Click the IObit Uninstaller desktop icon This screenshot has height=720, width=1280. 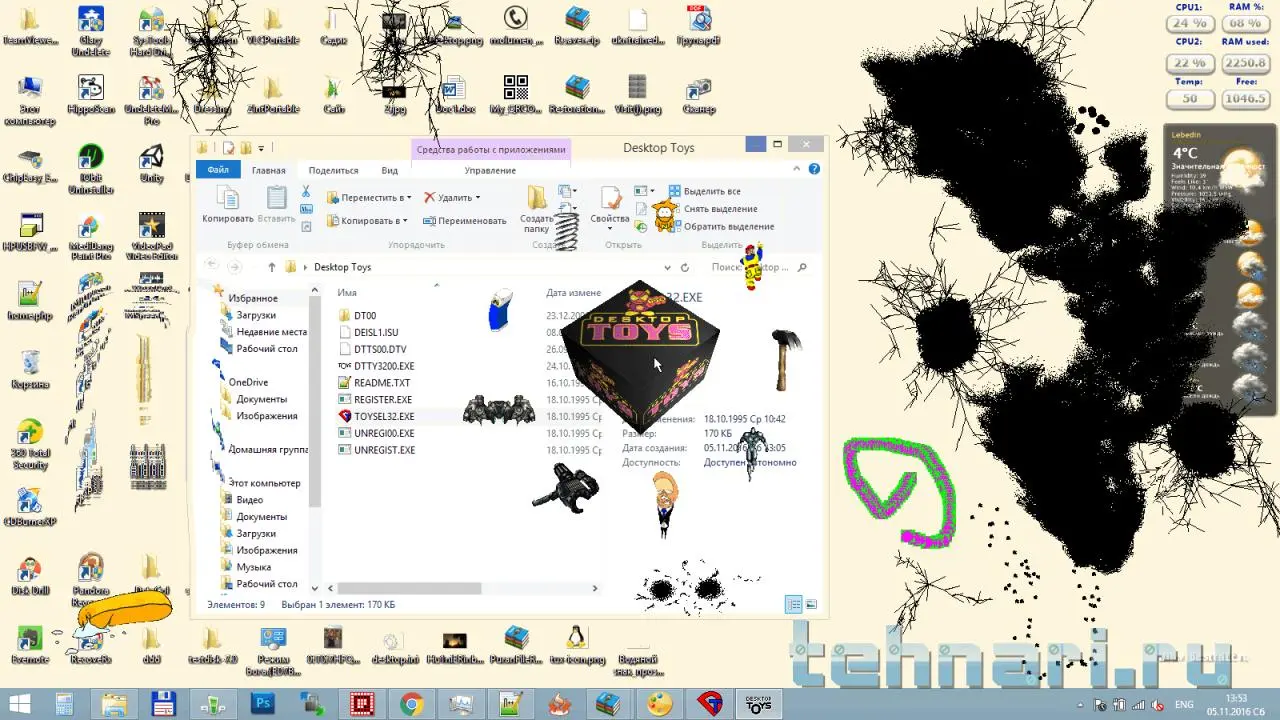[x=91, y=170]
